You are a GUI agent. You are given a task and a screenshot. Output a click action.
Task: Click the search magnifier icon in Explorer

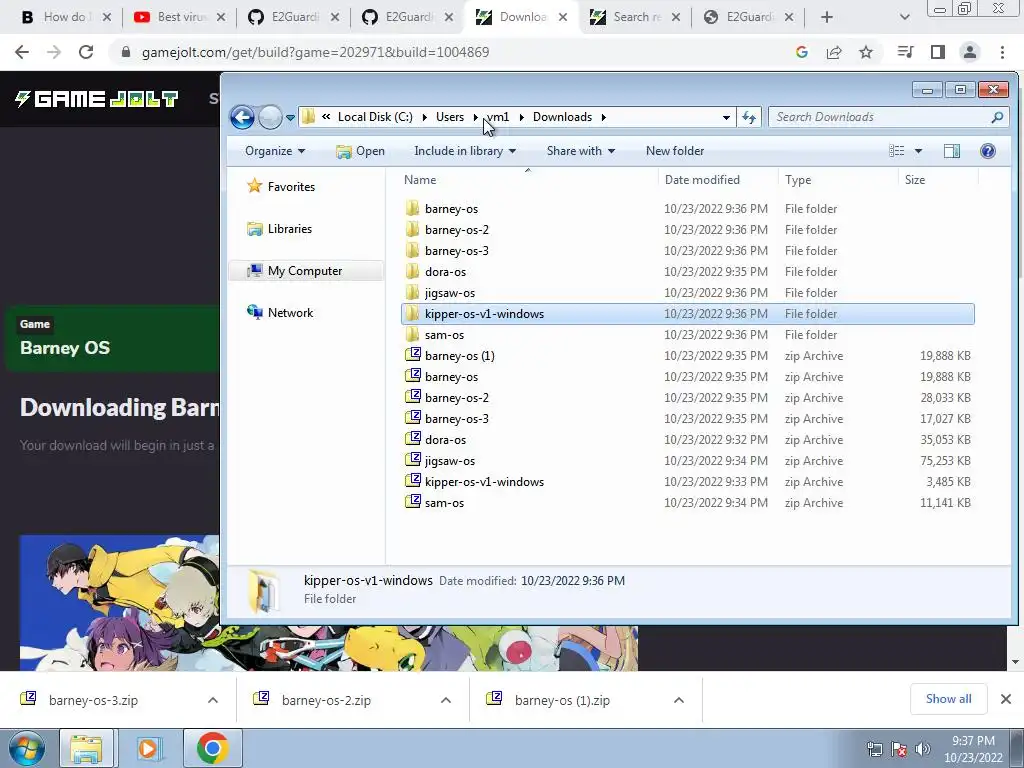tap(997, 117)
